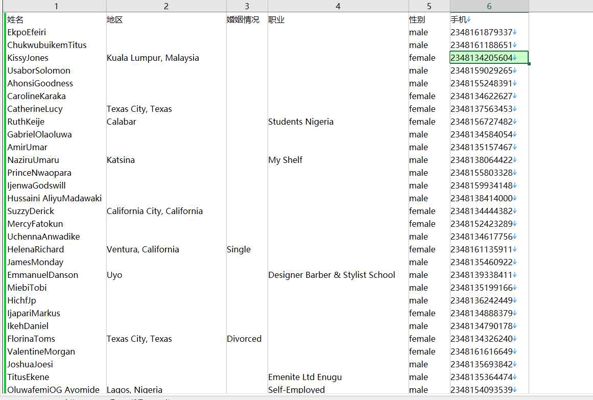Select cell Ventura, California
This screenshot has width=593, height=400.
(x=166, y=250)
